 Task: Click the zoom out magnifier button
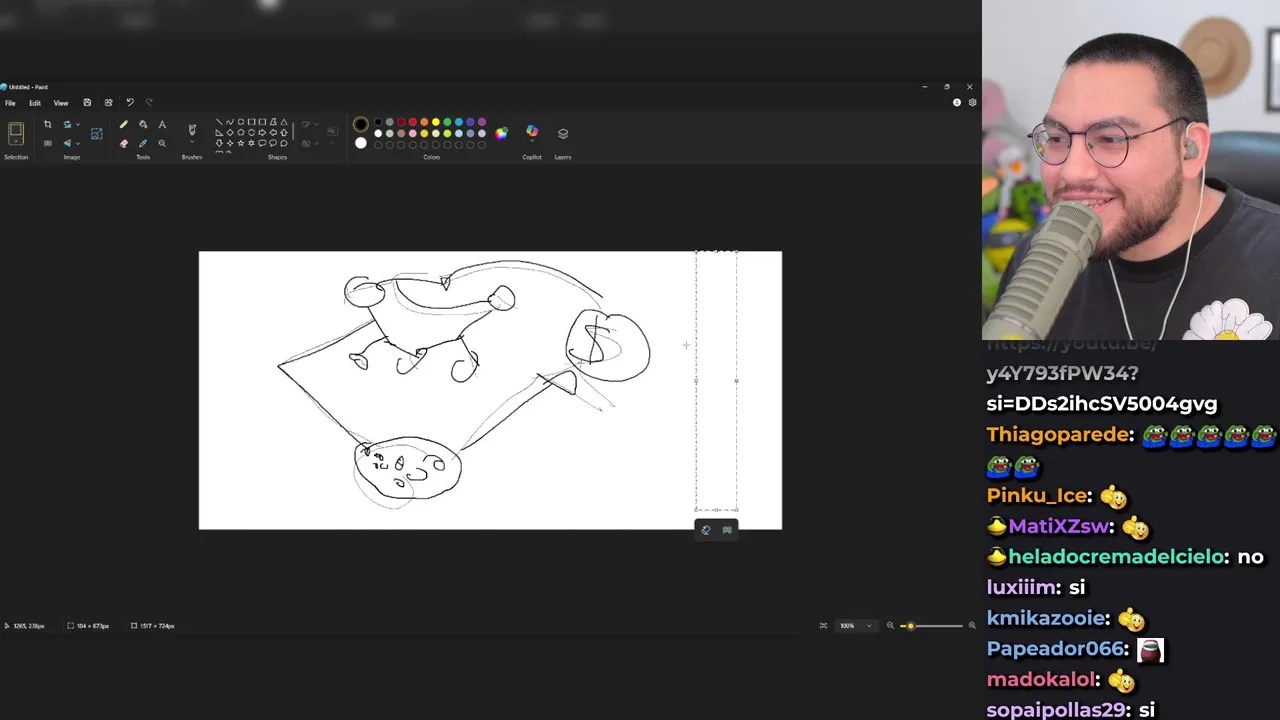pyautogui.click(x=890, y=626)
